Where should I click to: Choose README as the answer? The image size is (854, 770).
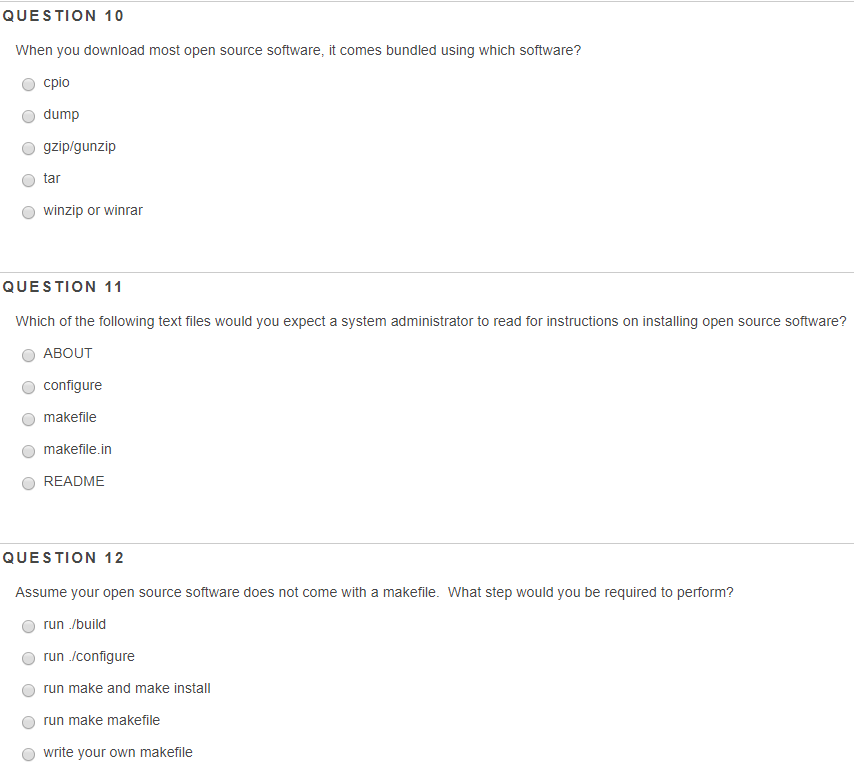click(x=28, y=483)
